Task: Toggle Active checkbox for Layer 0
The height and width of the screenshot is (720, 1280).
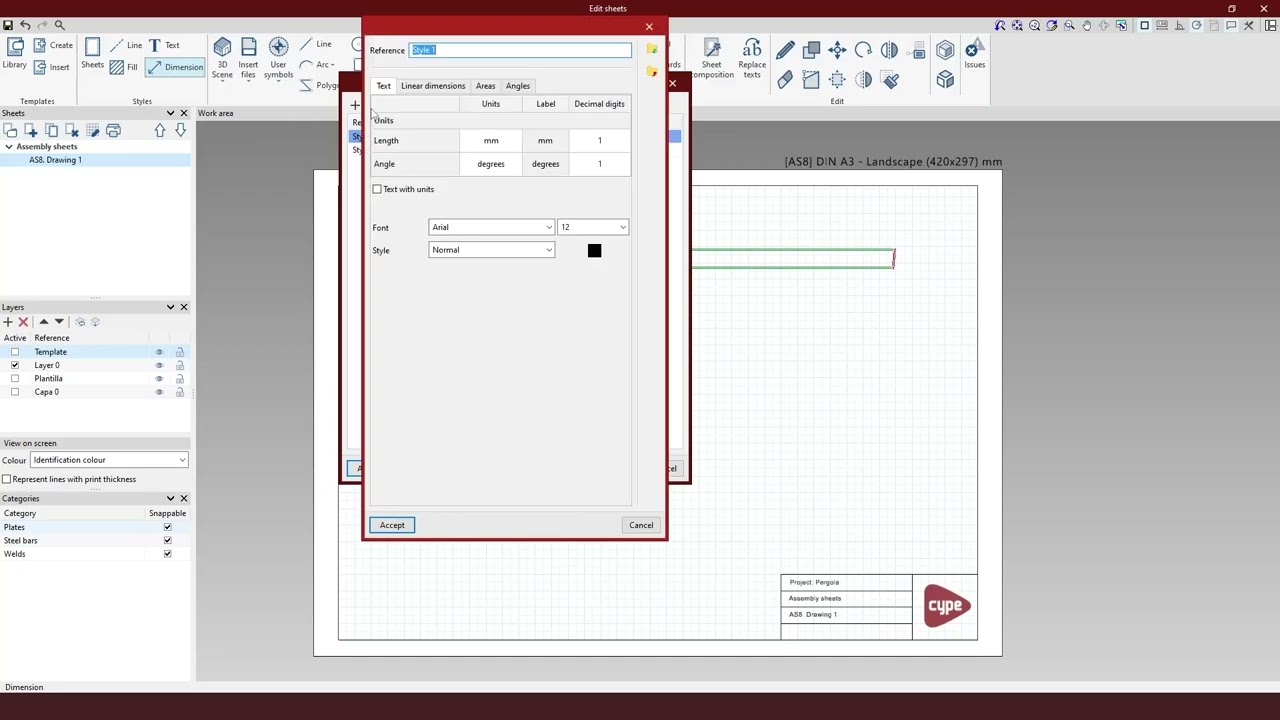Action: (x=15, y=365)
